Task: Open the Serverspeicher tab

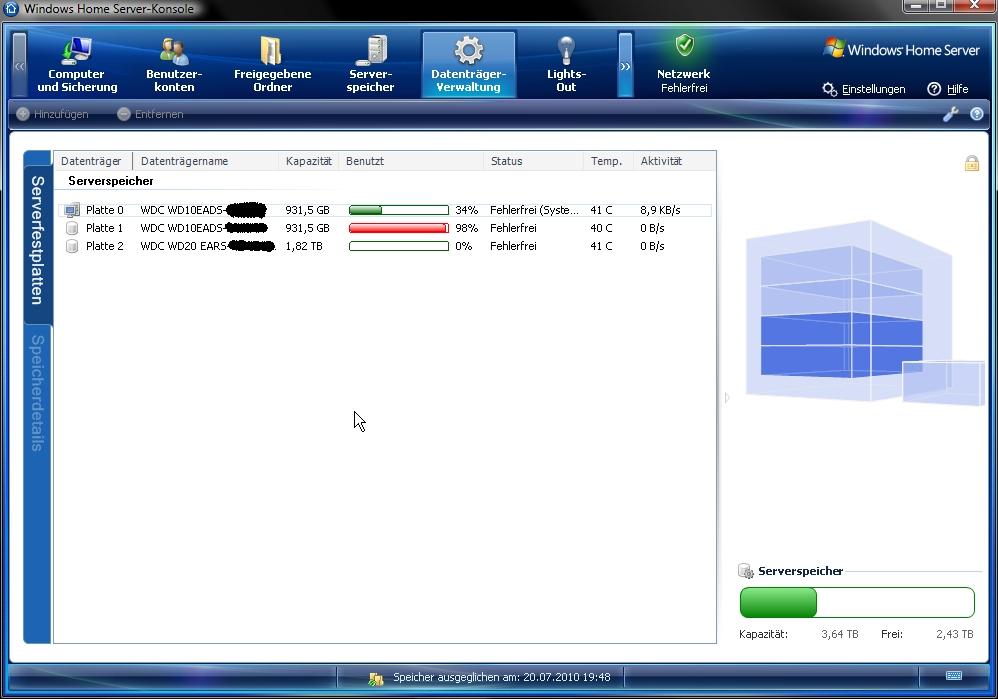Action: click(370, 65)
